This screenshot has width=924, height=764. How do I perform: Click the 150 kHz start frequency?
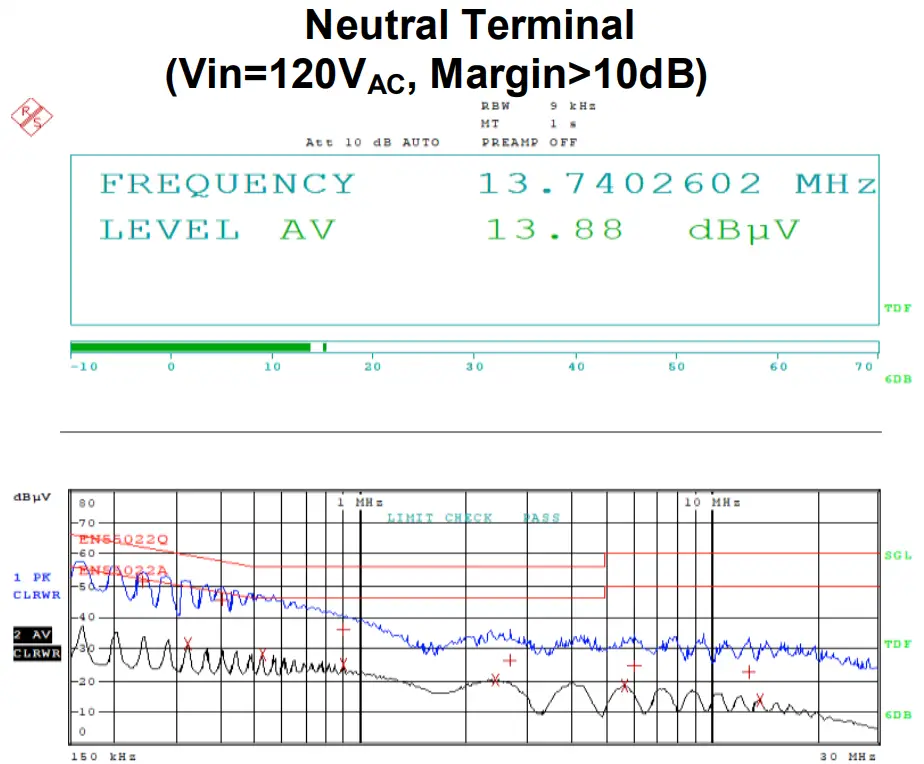tap(104, 756)
